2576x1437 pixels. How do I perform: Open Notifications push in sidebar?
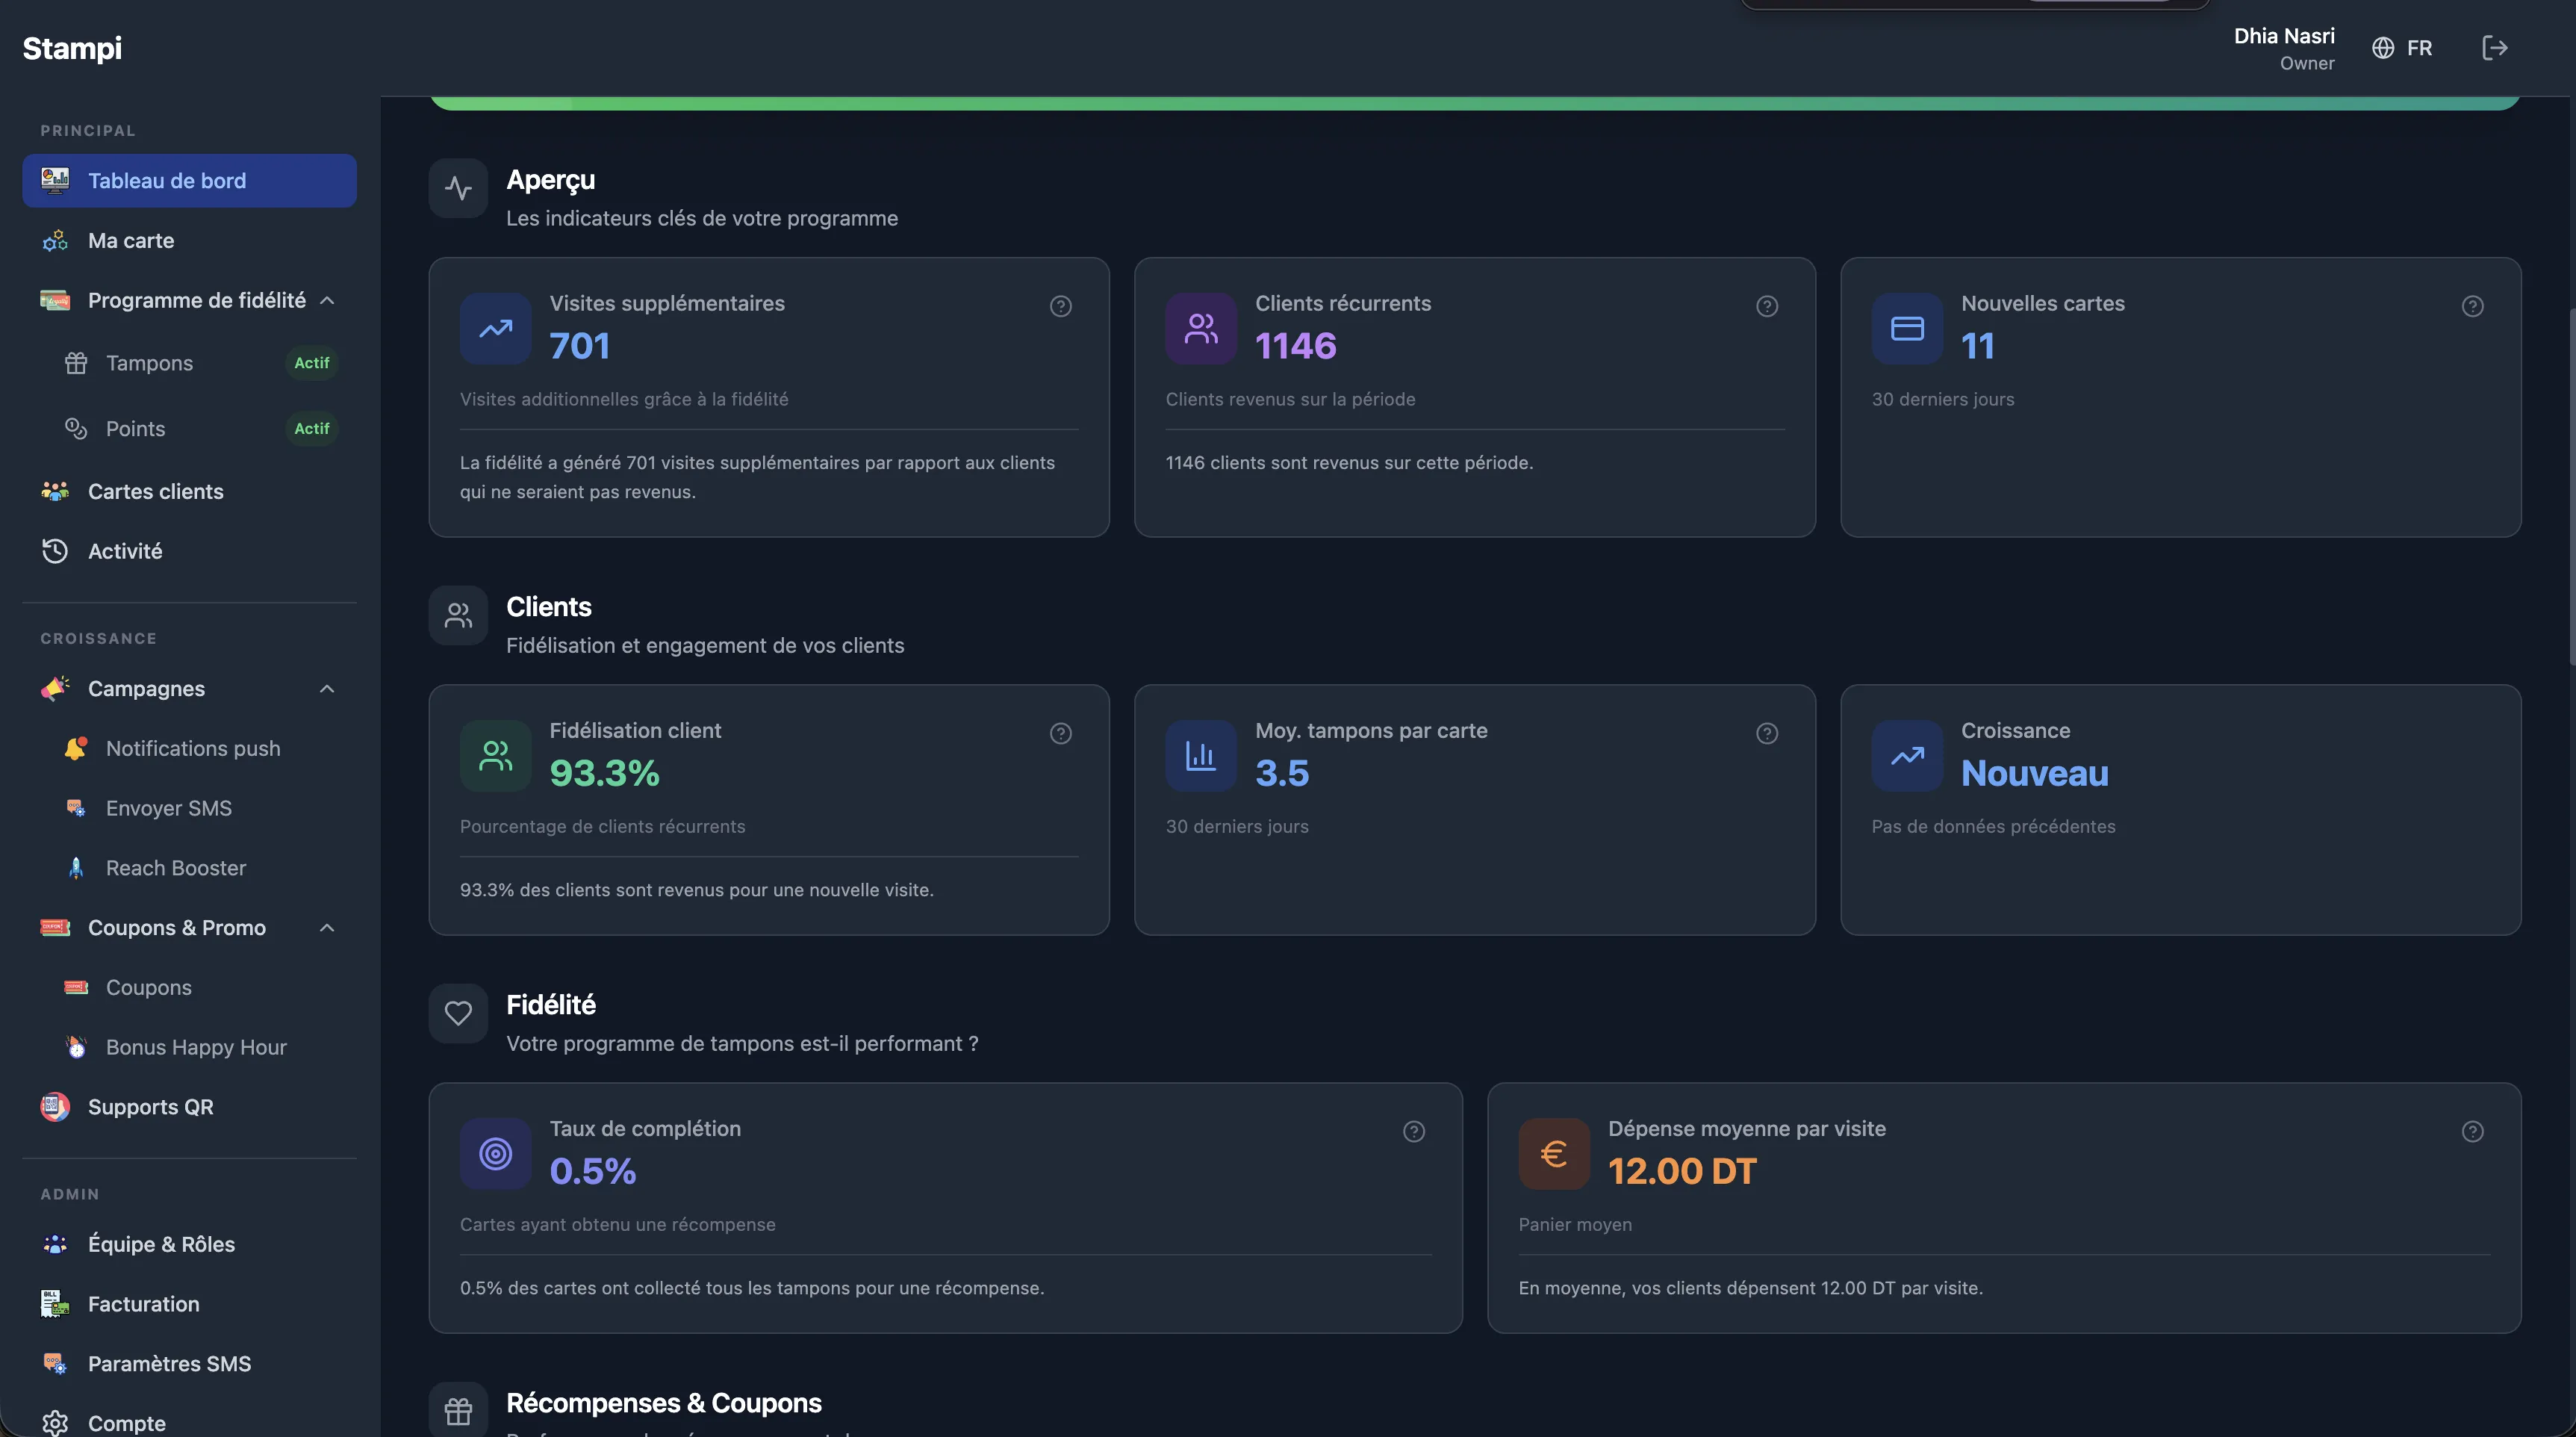193,748
